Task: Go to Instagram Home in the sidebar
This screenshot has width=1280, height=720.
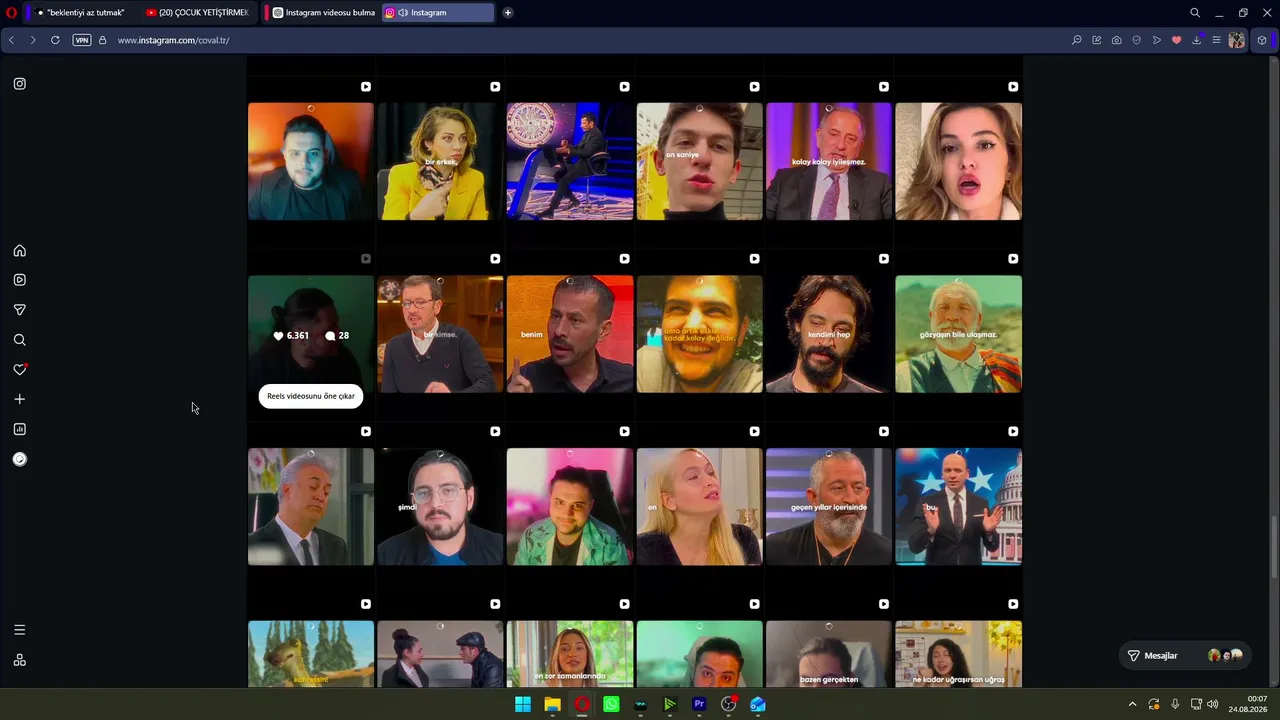Action: (x=19, y=251)
